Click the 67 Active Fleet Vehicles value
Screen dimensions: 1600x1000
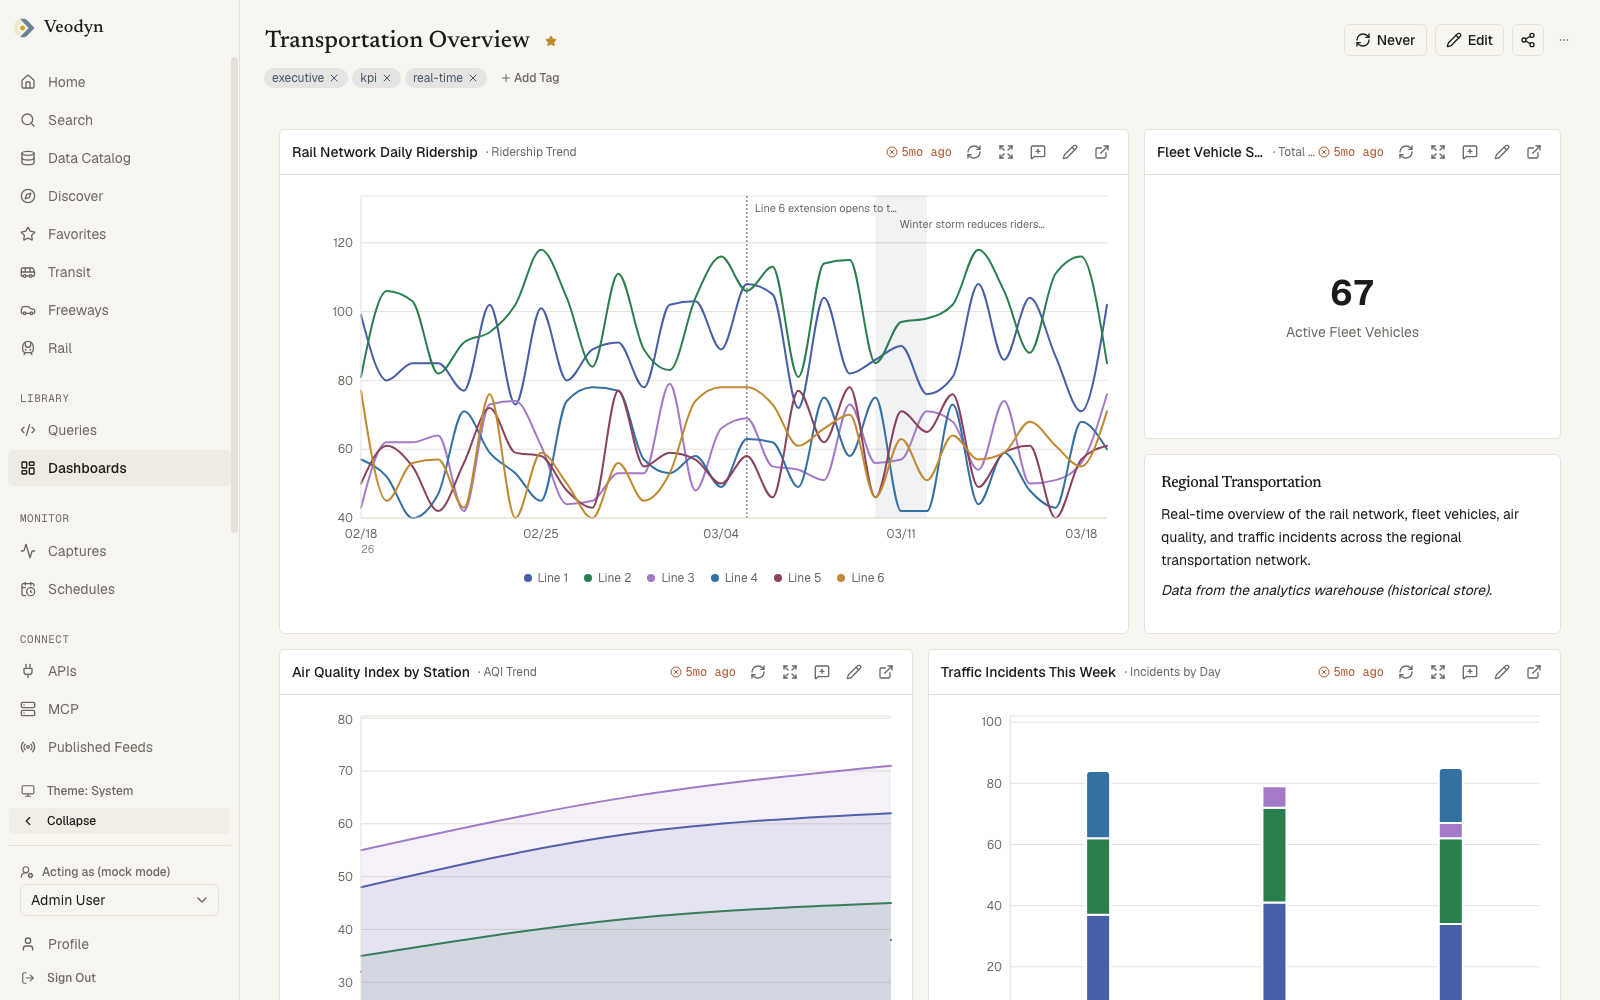click(1352, 293)
